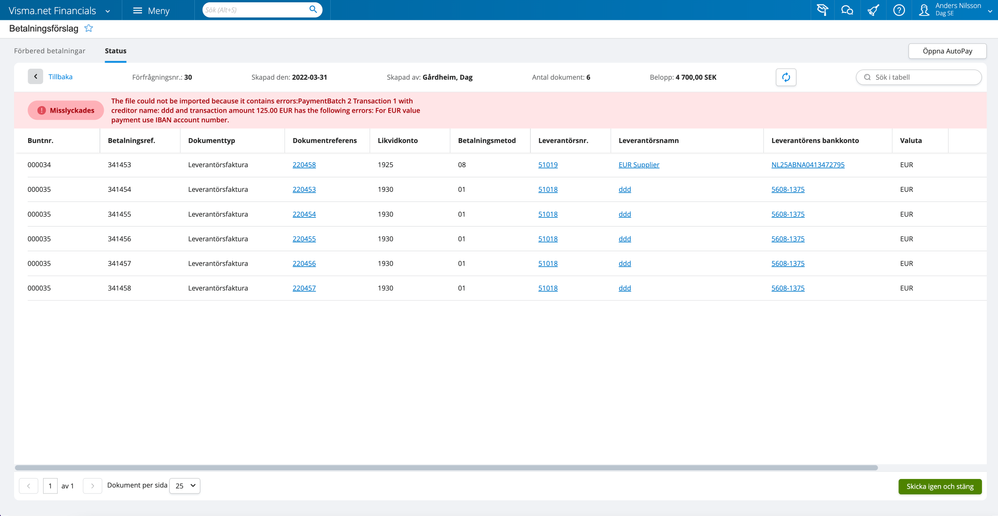
Task: Click the user profile avatar icon
Action: 925,10
